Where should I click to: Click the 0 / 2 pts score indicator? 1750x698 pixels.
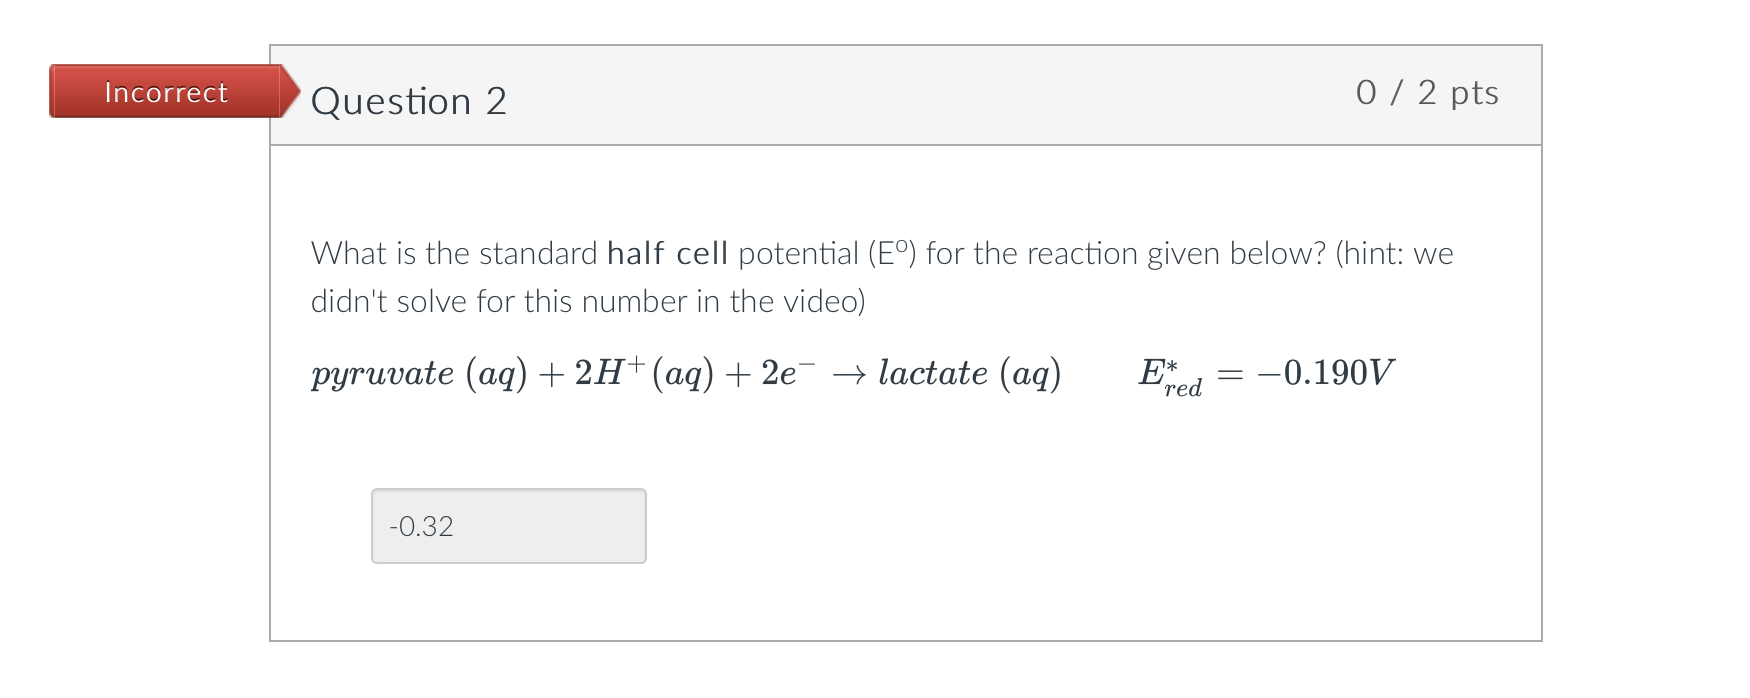[1426, 93]
